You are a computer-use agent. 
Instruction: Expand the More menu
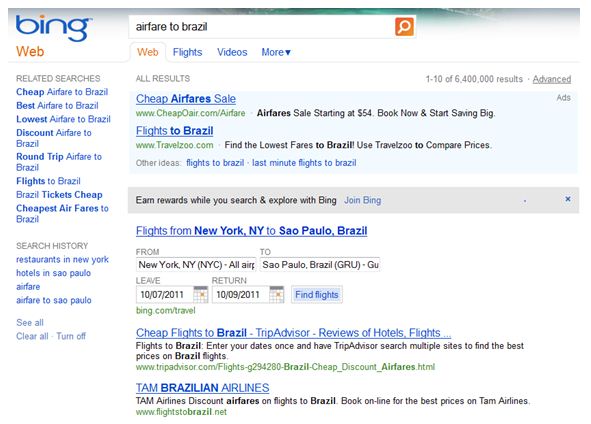click(x=276, y=52)
